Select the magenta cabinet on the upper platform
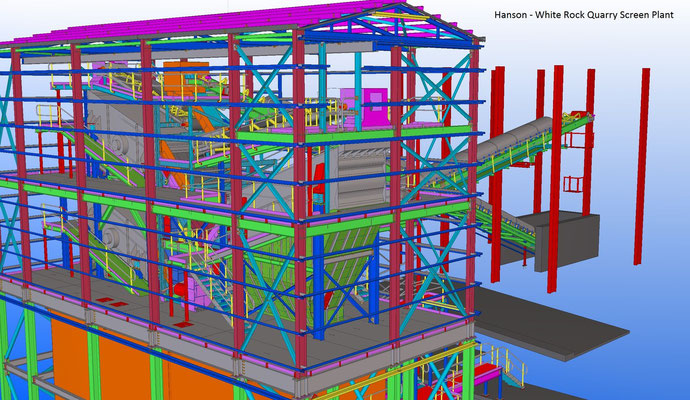This screenshot has width=690, height=400. click(x=374, y=106)
